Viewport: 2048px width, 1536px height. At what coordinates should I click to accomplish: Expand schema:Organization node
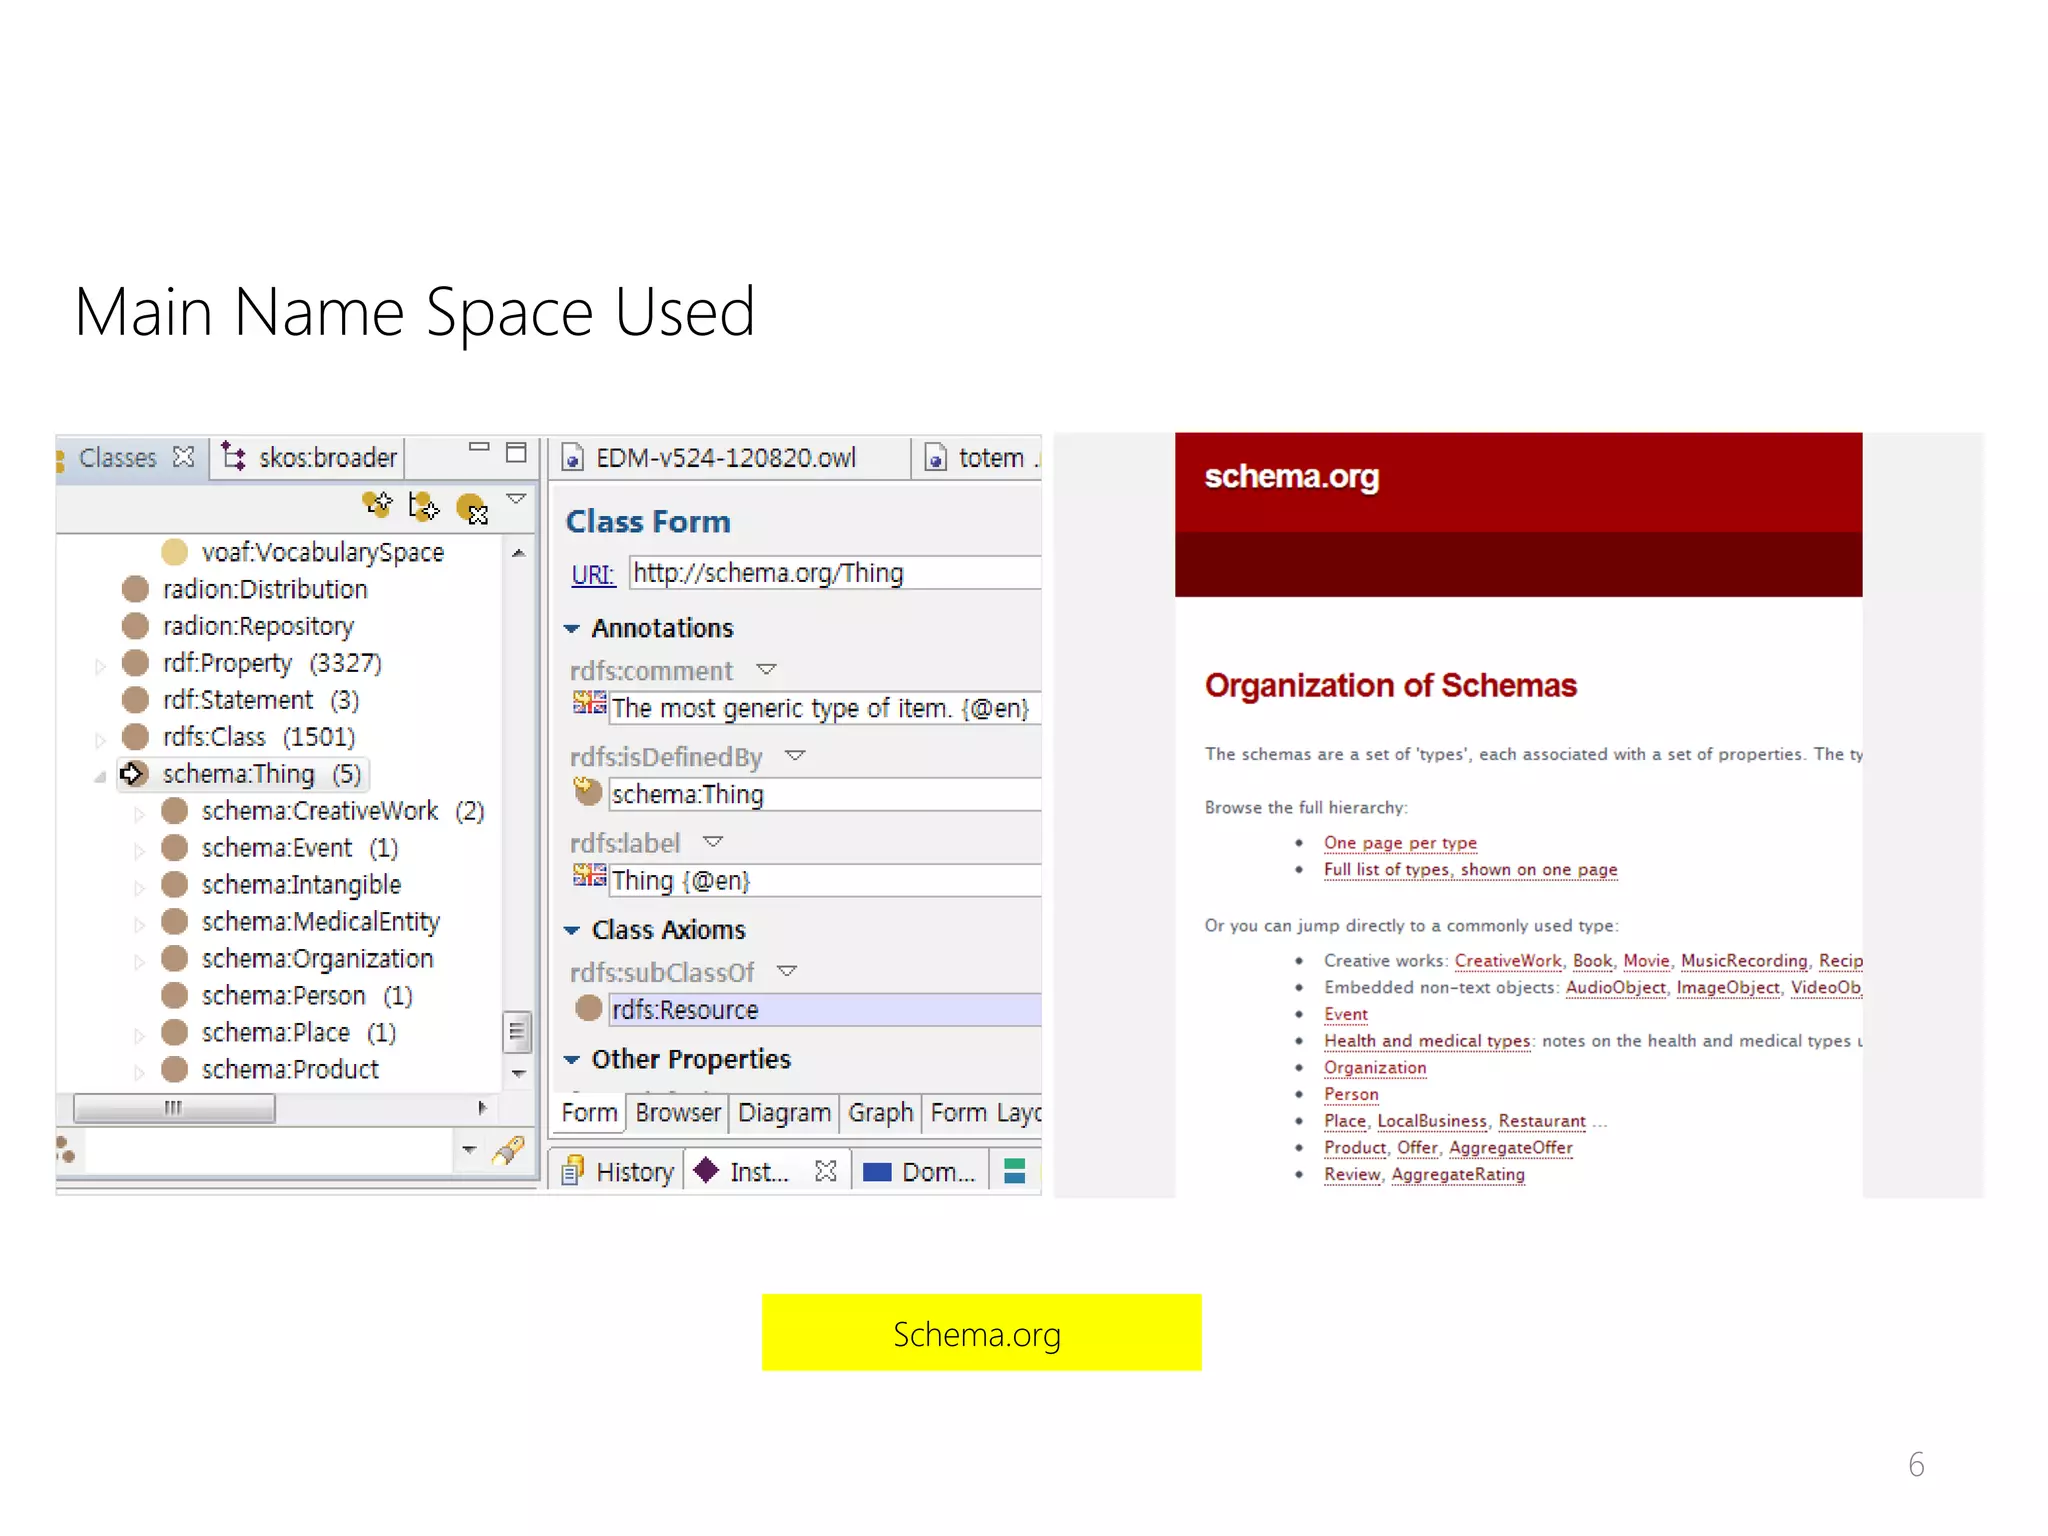[139, 961]
